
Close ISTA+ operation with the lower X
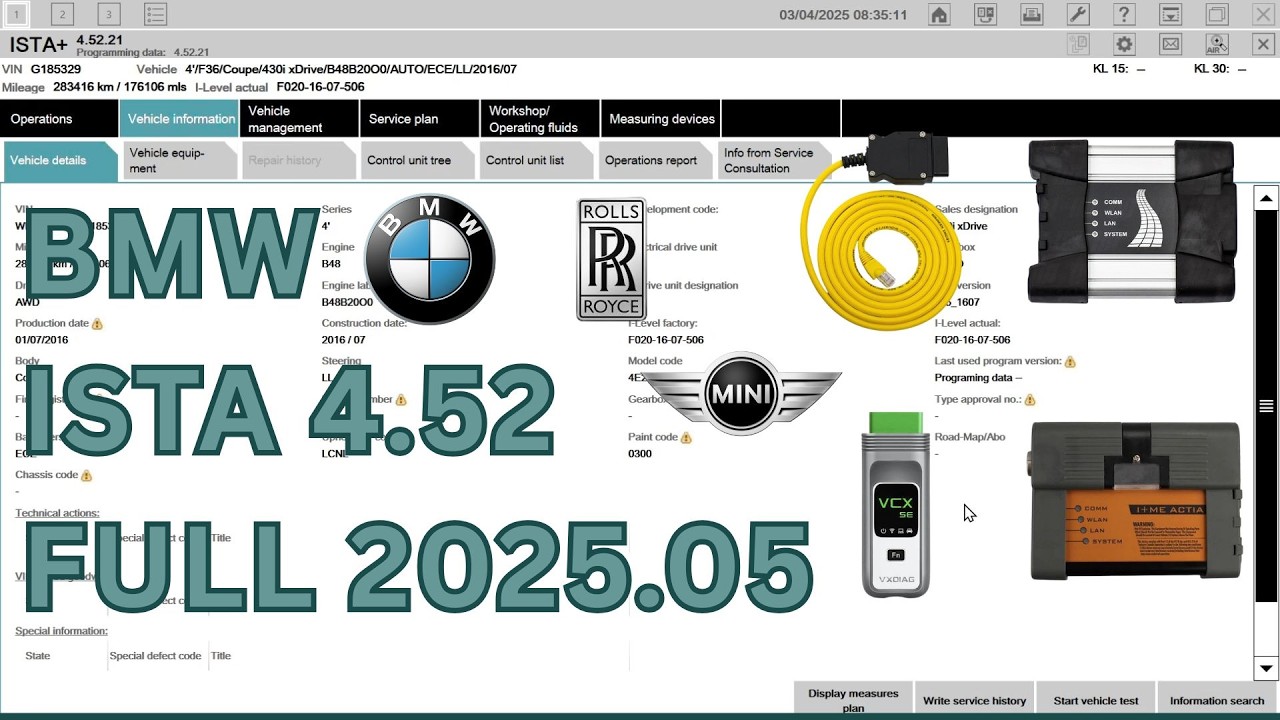(x=1263, y=44)
